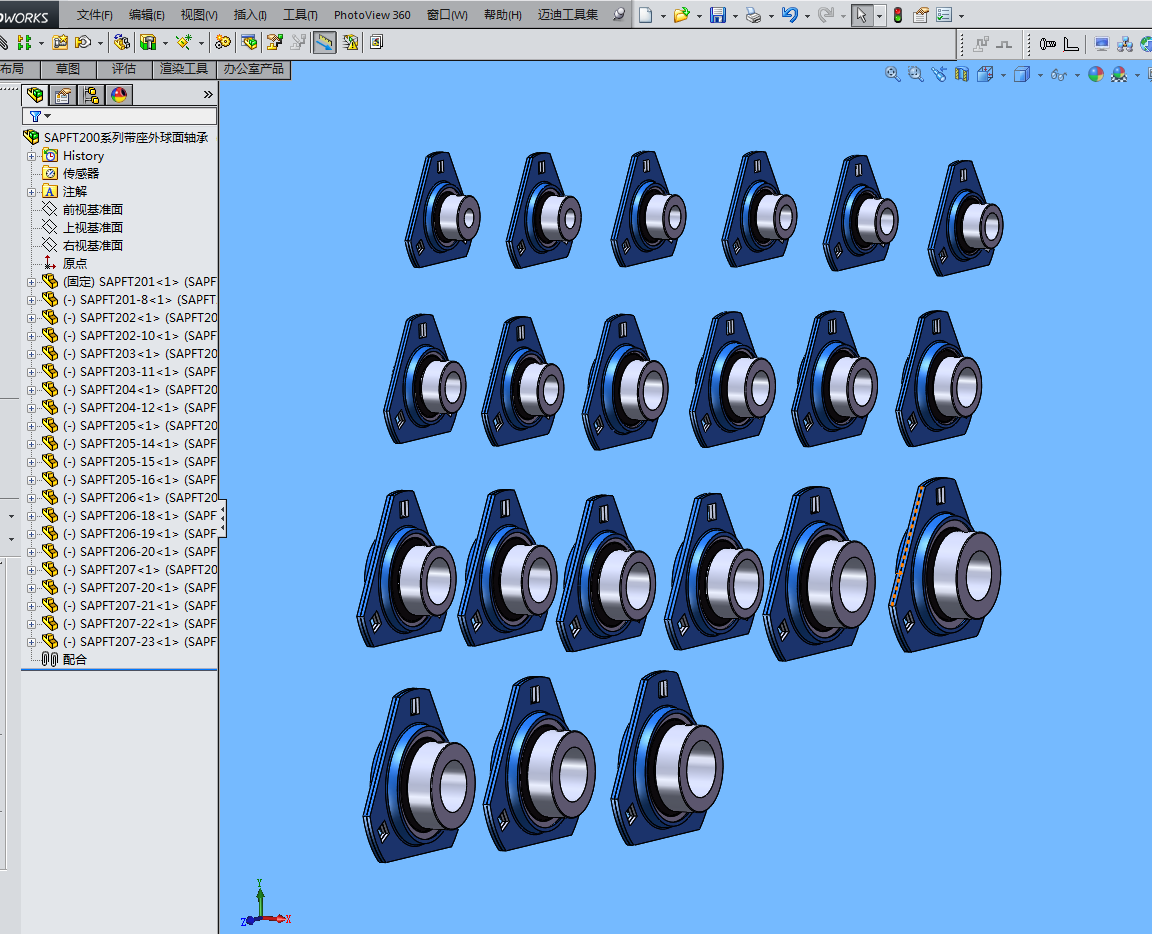Toggle the Select cursor tool

point(861,15)
